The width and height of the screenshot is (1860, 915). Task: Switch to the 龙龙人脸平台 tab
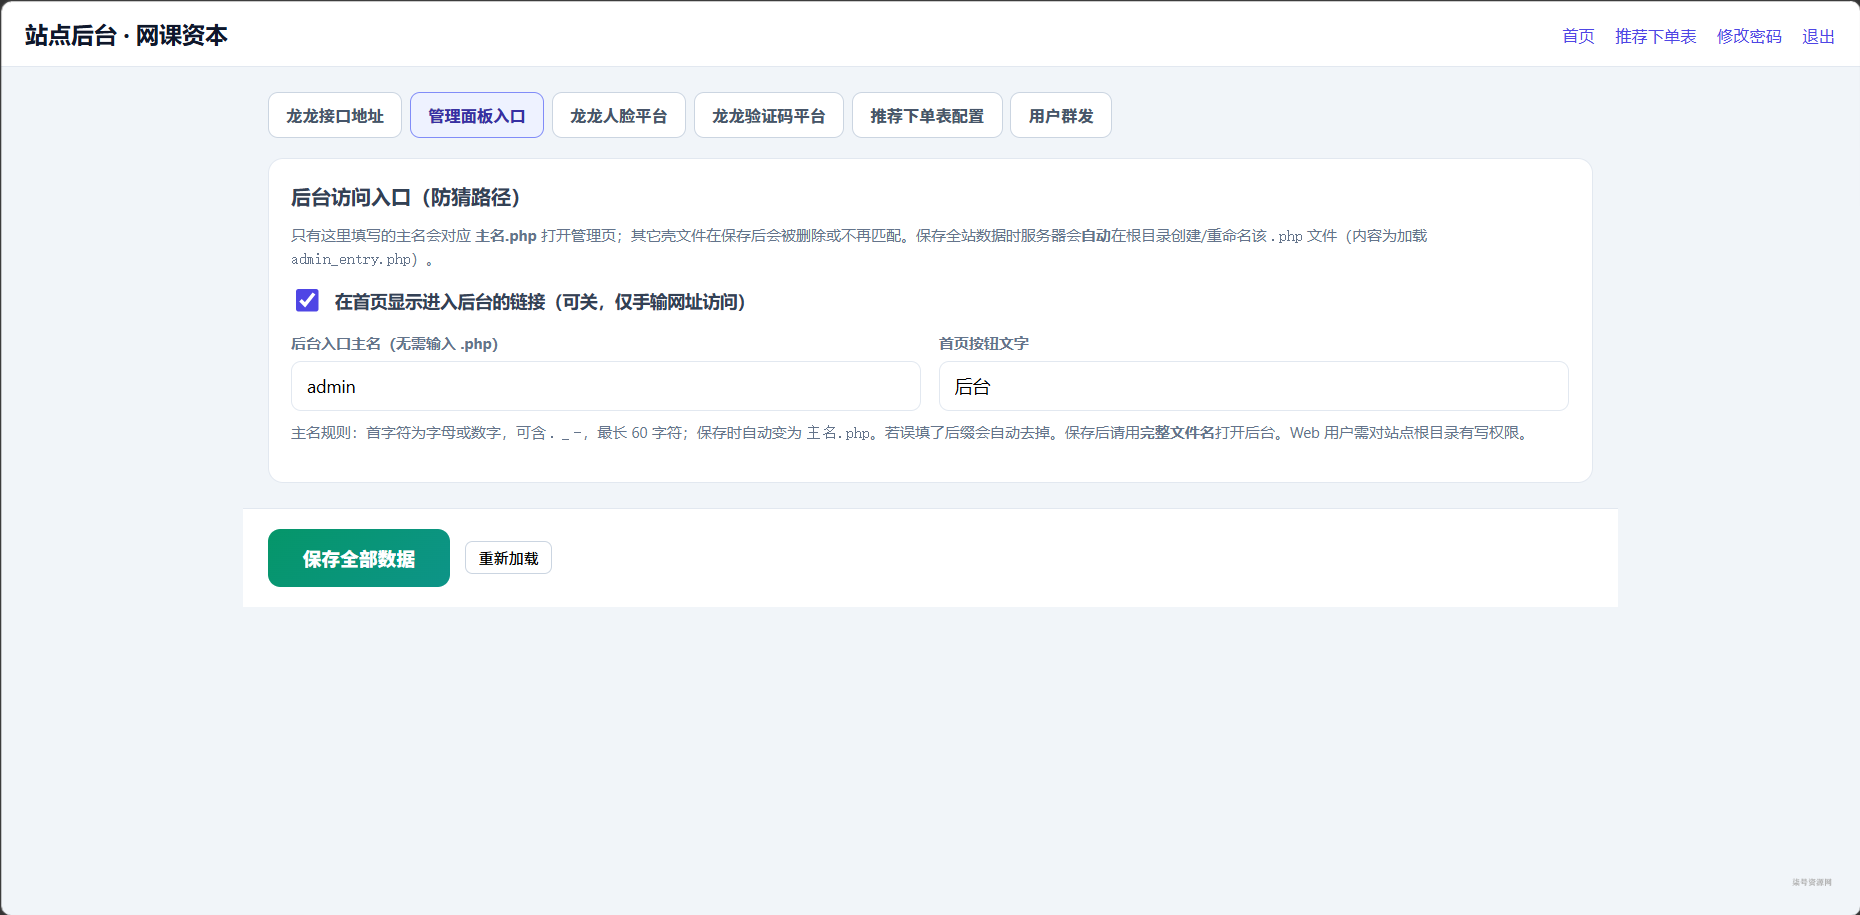click(619, 115)
